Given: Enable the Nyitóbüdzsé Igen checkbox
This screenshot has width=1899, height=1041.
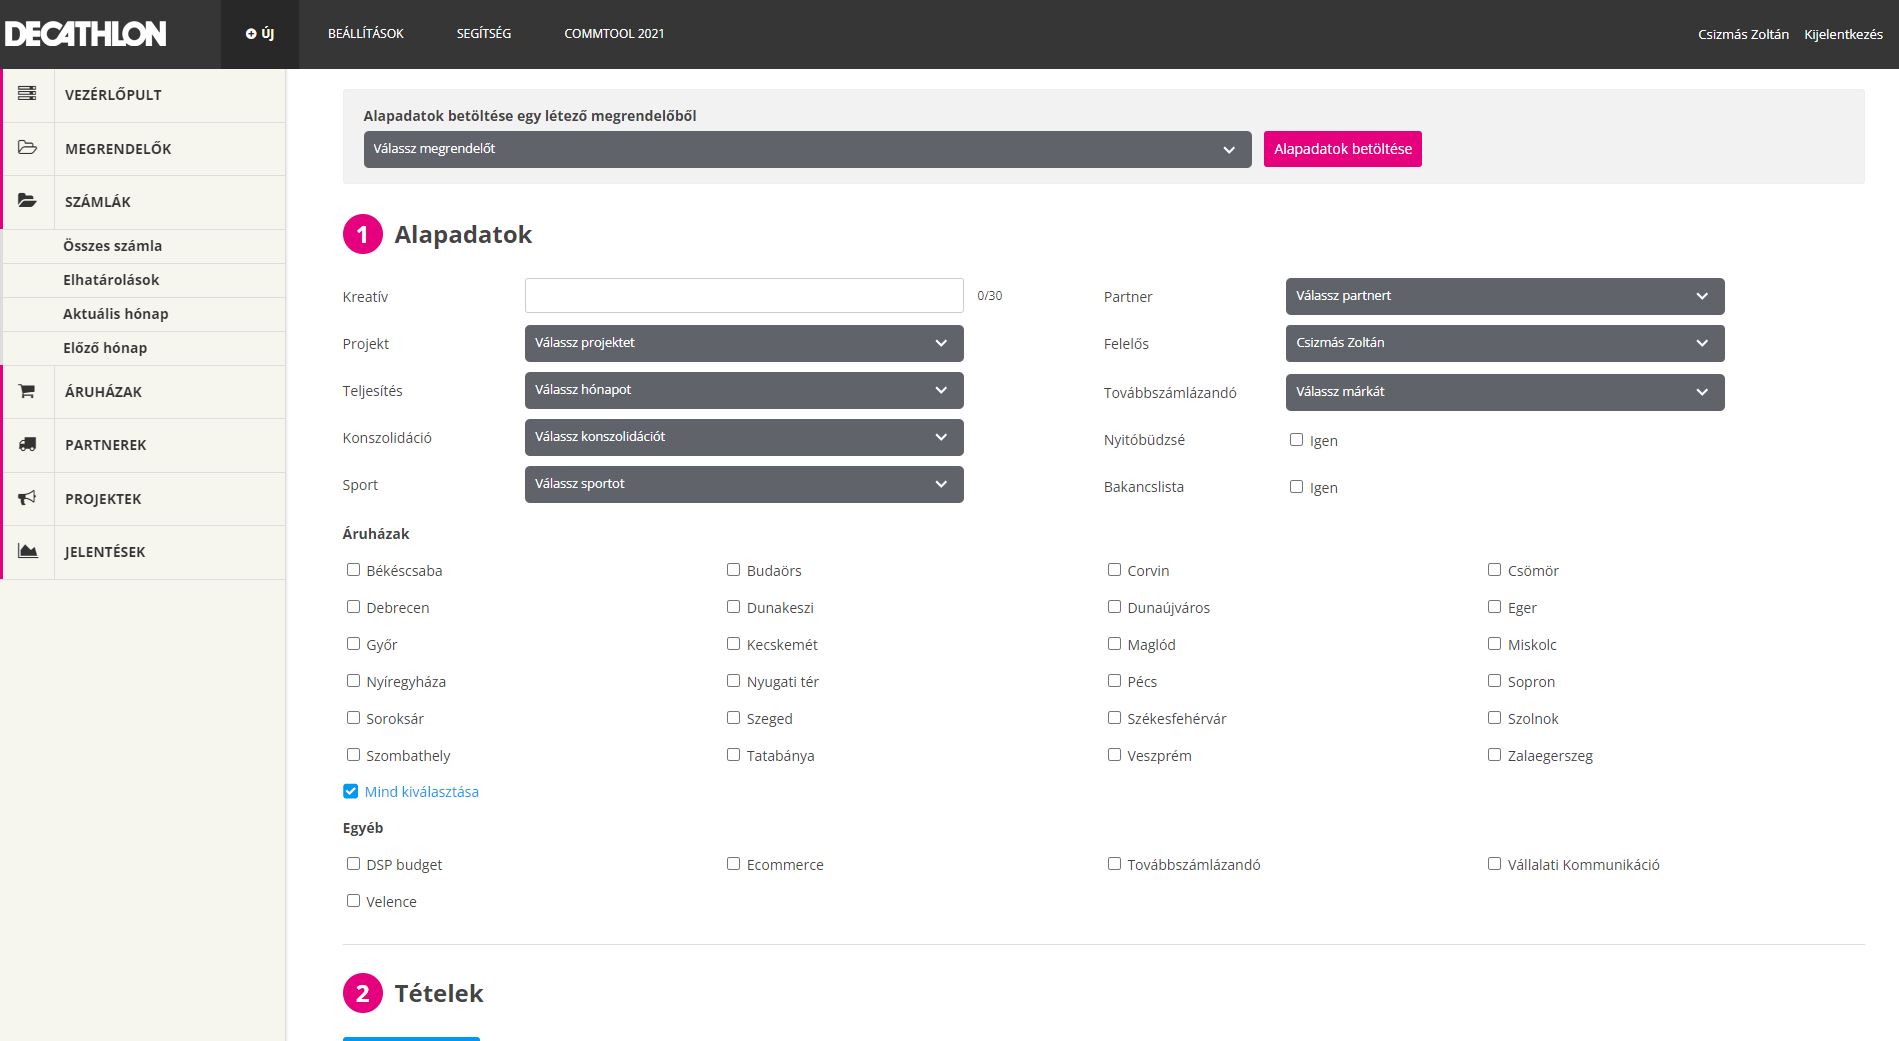Looking at the screenshot, I should tap(1296, 440).
